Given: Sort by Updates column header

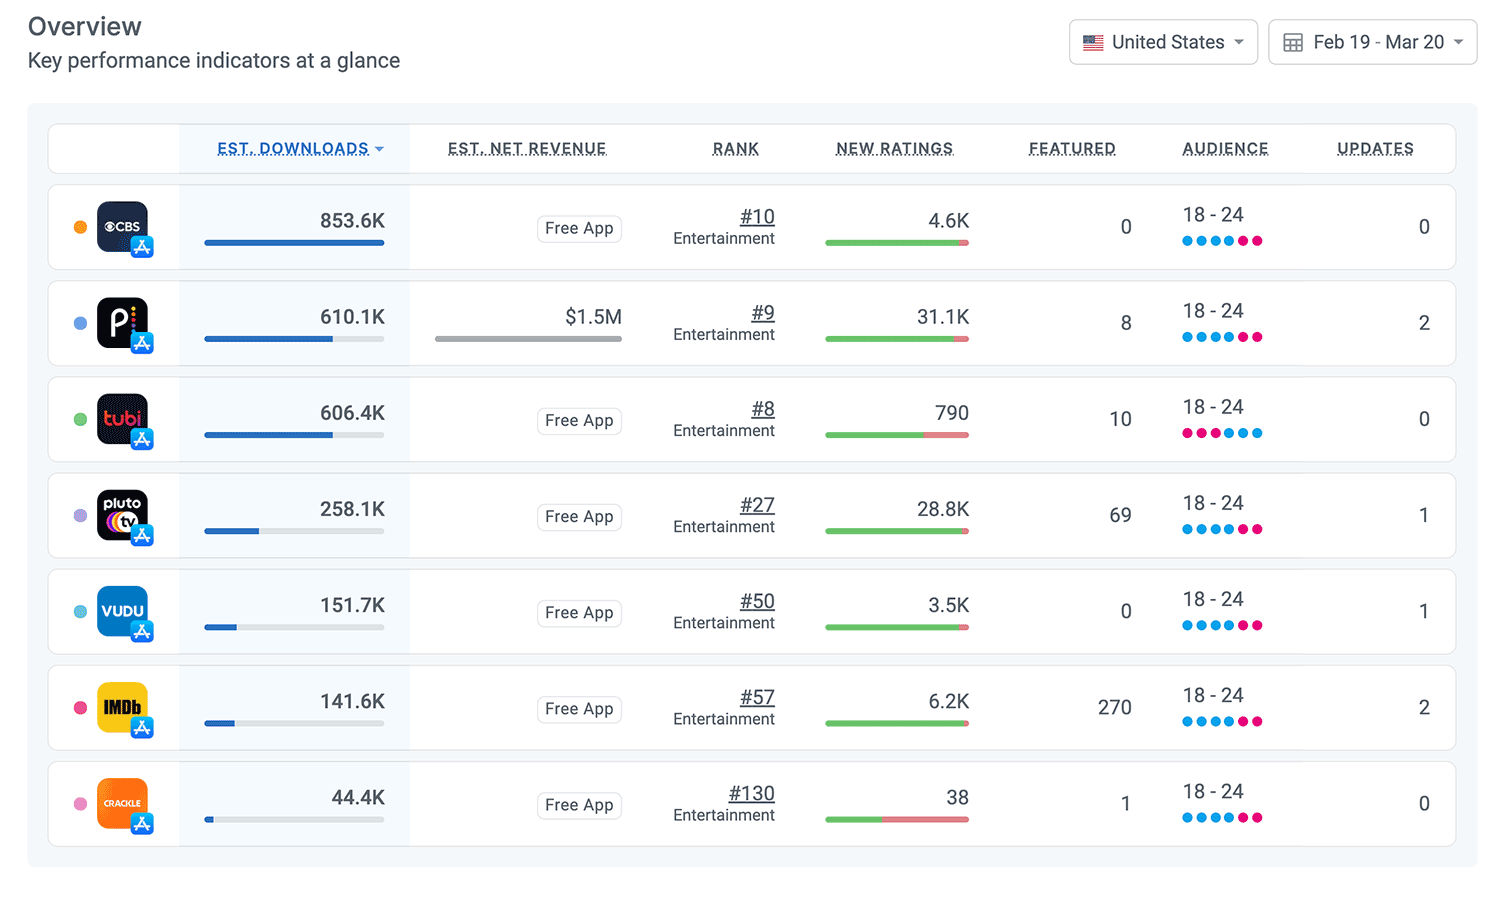Looking at the screenshot, I should coord(1375,149).
